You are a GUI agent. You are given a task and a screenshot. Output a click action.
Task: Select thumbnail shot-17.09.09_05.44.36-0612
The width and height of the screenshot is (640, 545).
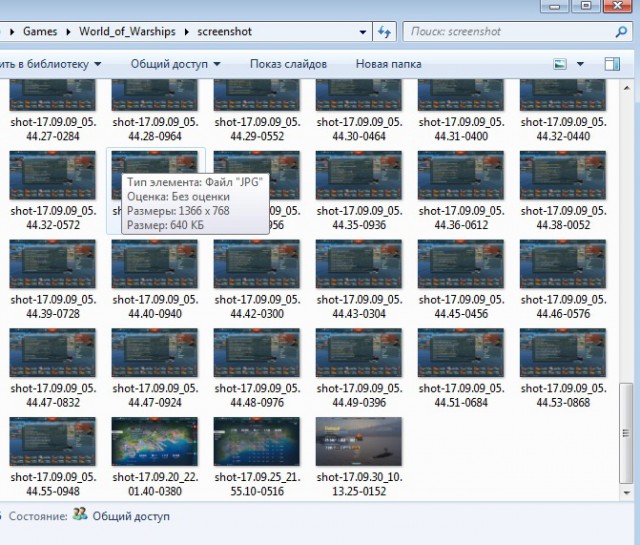click(461, 175)
